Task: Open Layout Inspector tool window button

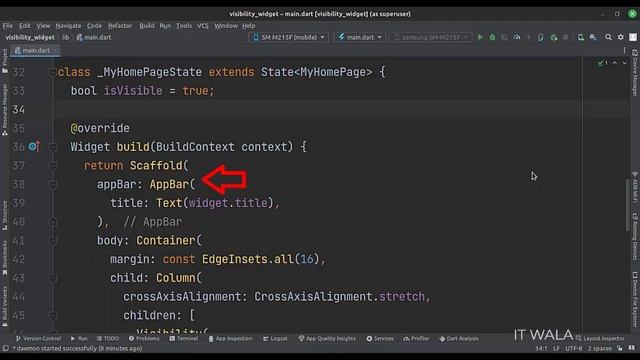Action: (x=600, y=338)
